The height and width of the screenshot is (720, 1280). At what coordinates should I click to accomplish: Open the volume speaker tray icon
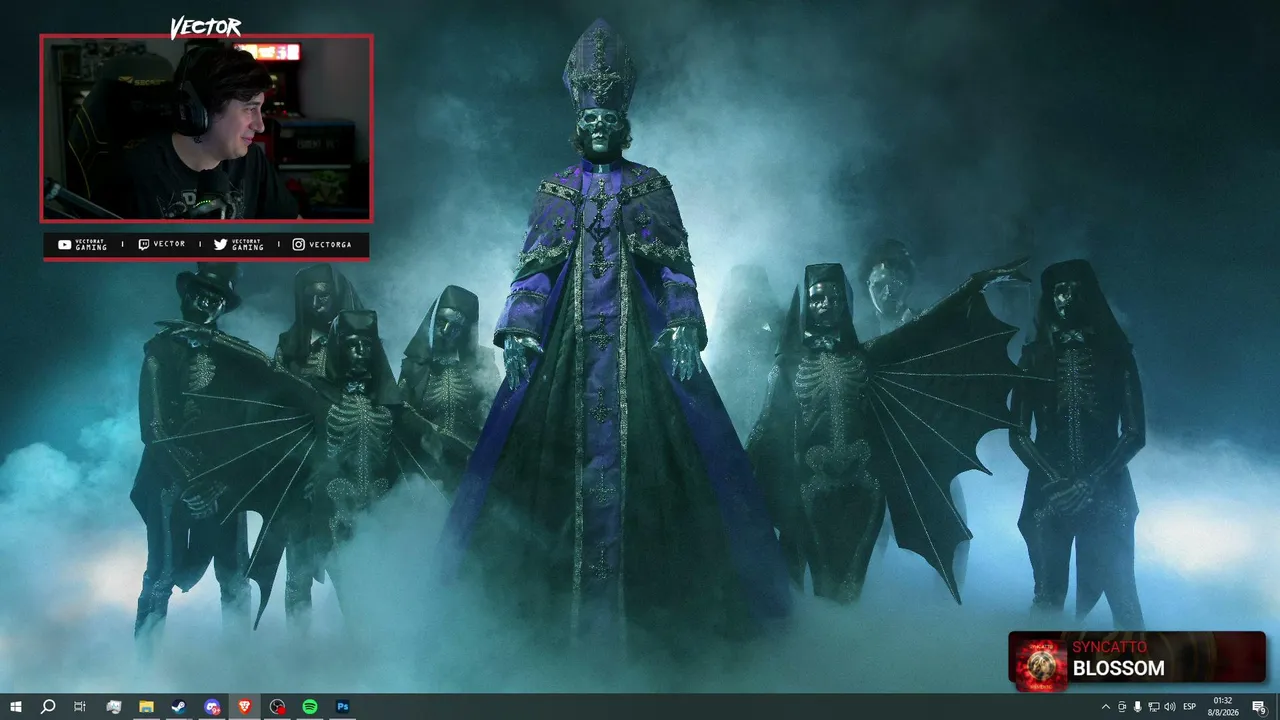(1170, 707)
